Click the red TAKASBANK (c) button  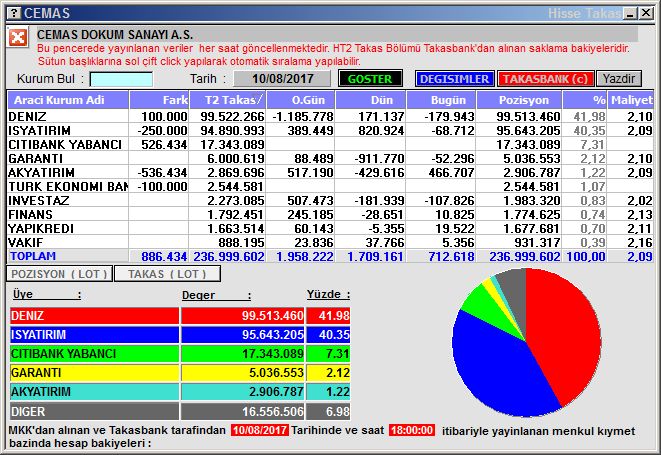click(545, 79)
